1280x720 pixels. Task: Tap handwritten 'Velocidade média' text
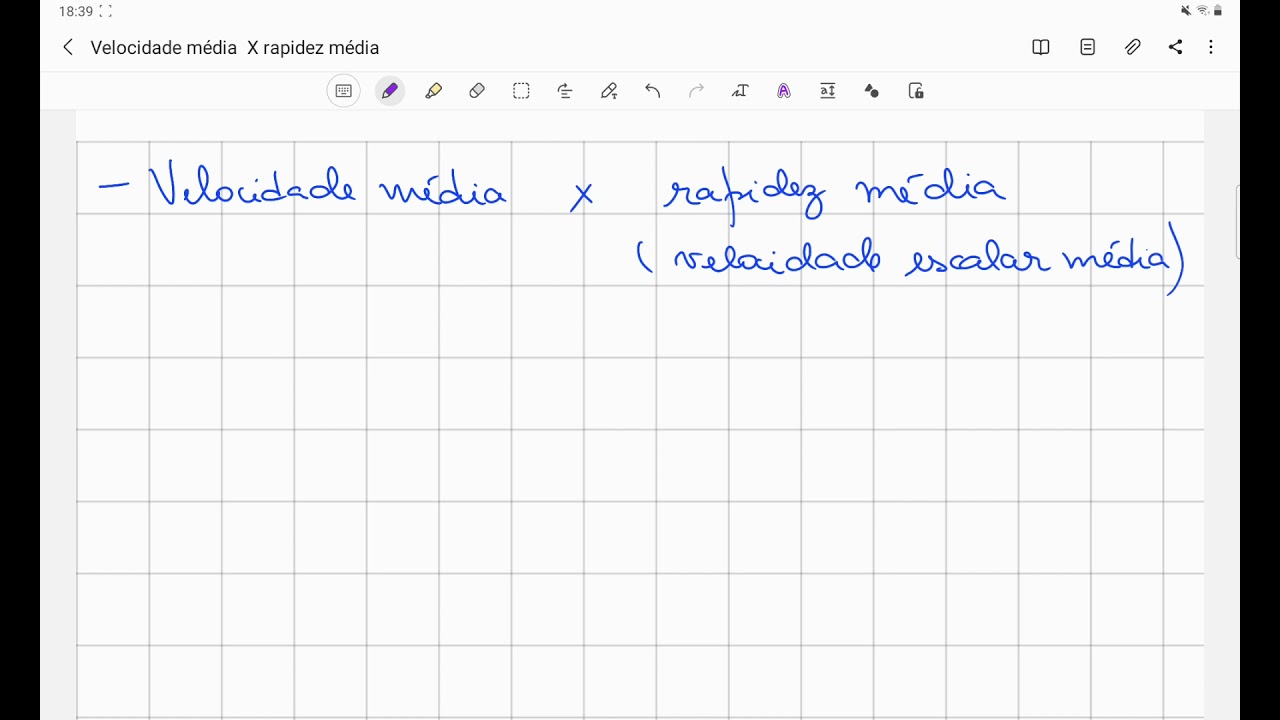pyautogui.click(x=327, y=186)
